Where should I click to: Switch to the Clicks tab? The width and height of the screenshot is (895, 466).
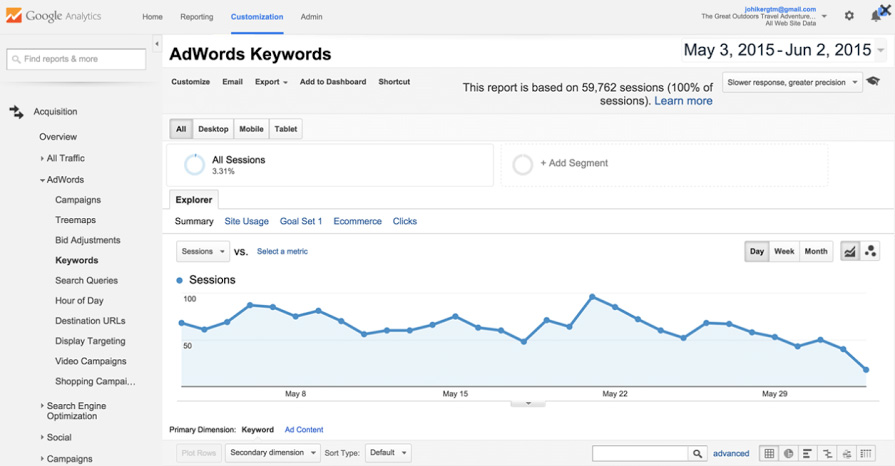[x=405, y=221]
